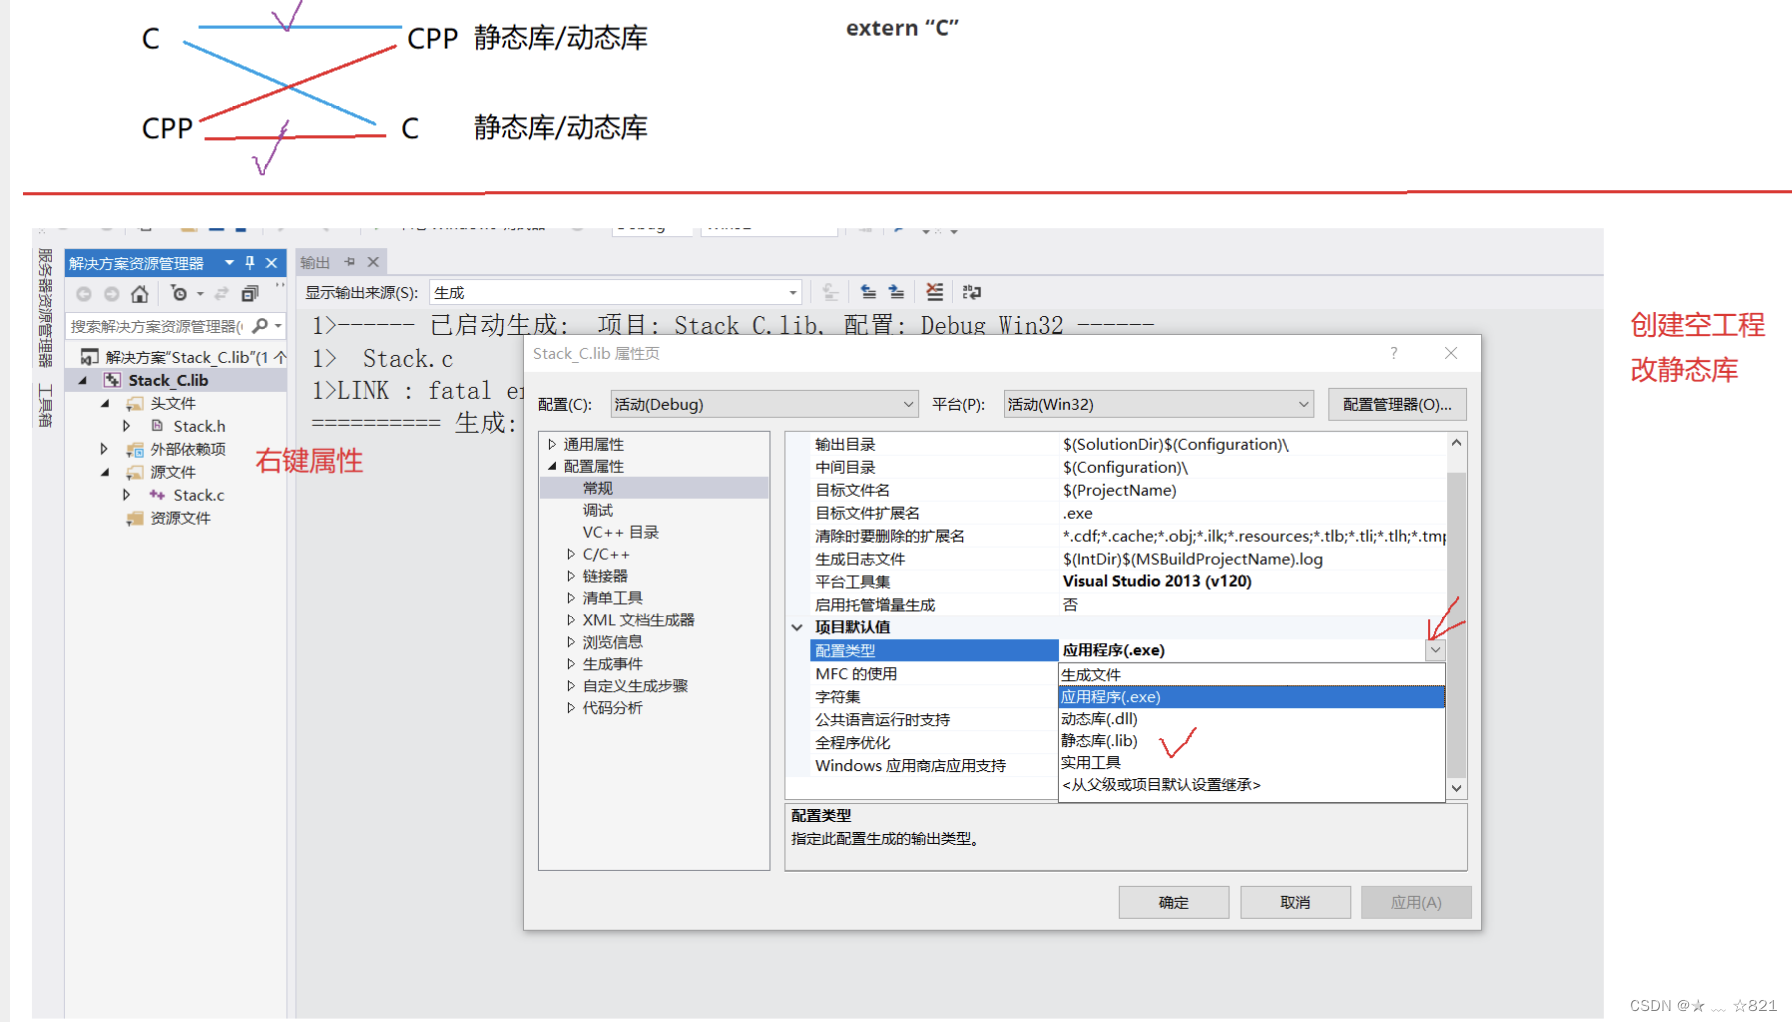The width and height of the screenshot is (1792, 1022).
Task: Click the 配置类型 dropdown arrow
Action: (1435, 650)
